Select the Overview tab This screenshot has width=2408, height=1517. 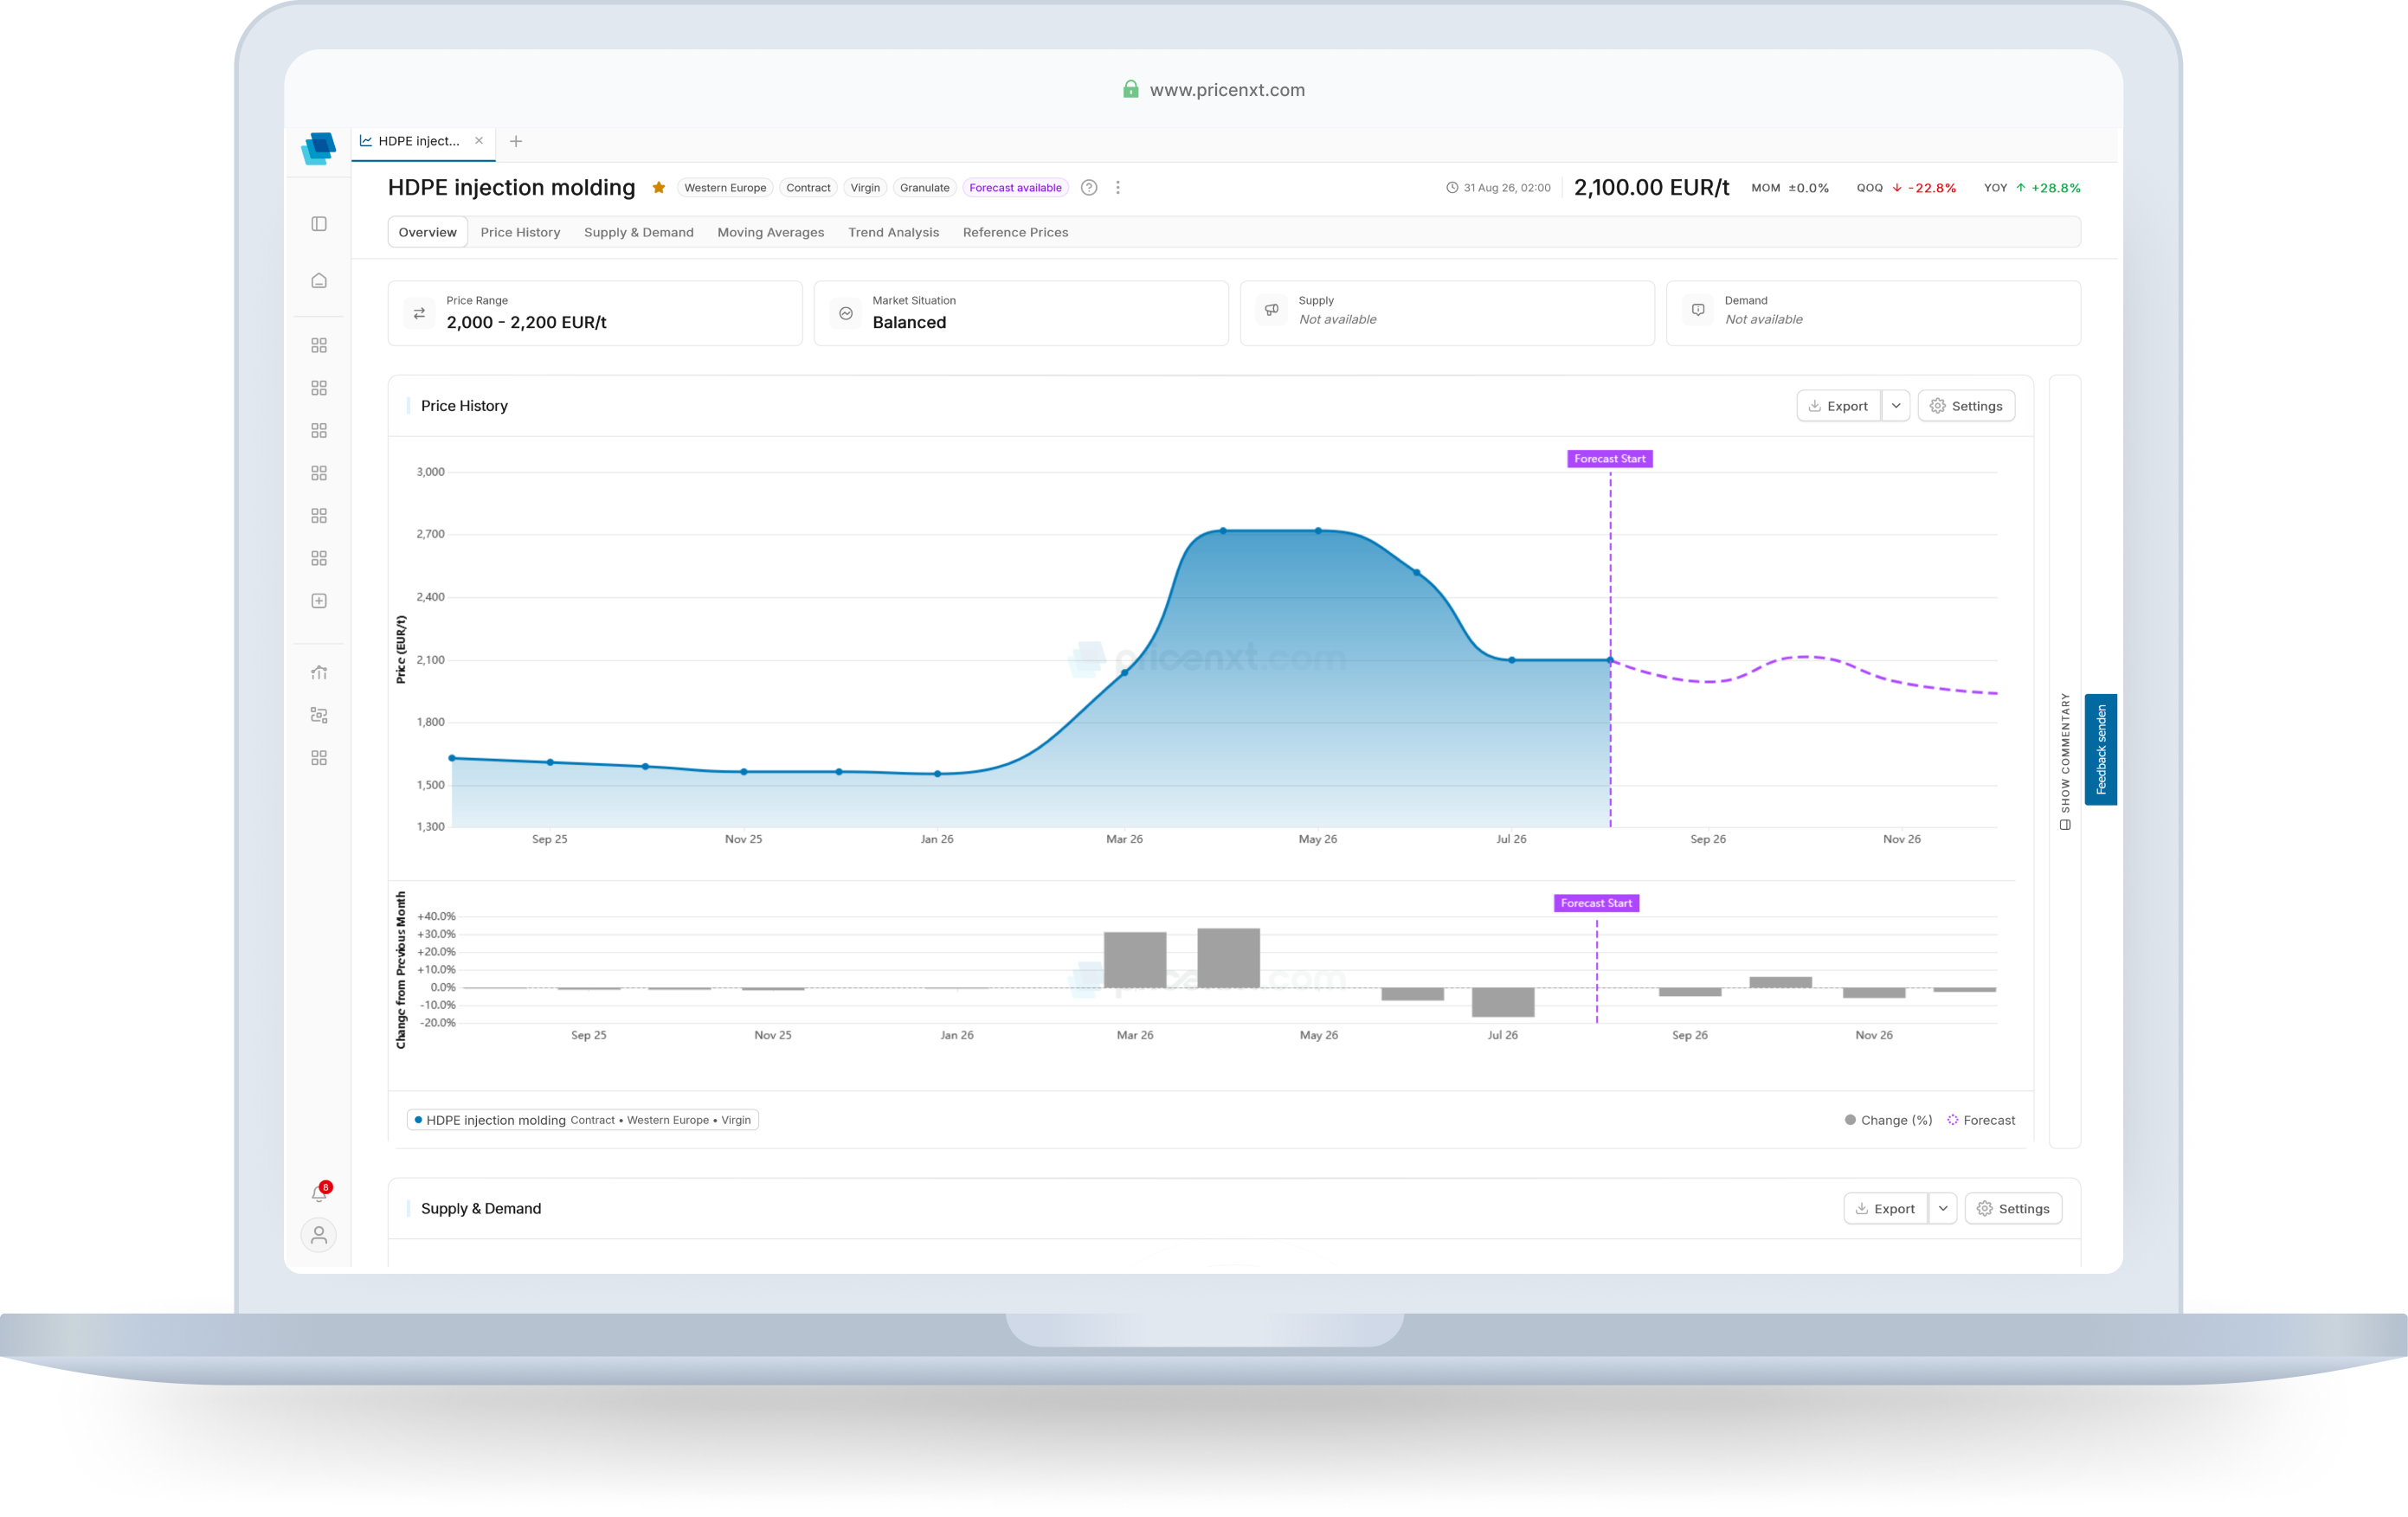coord(427,232)
